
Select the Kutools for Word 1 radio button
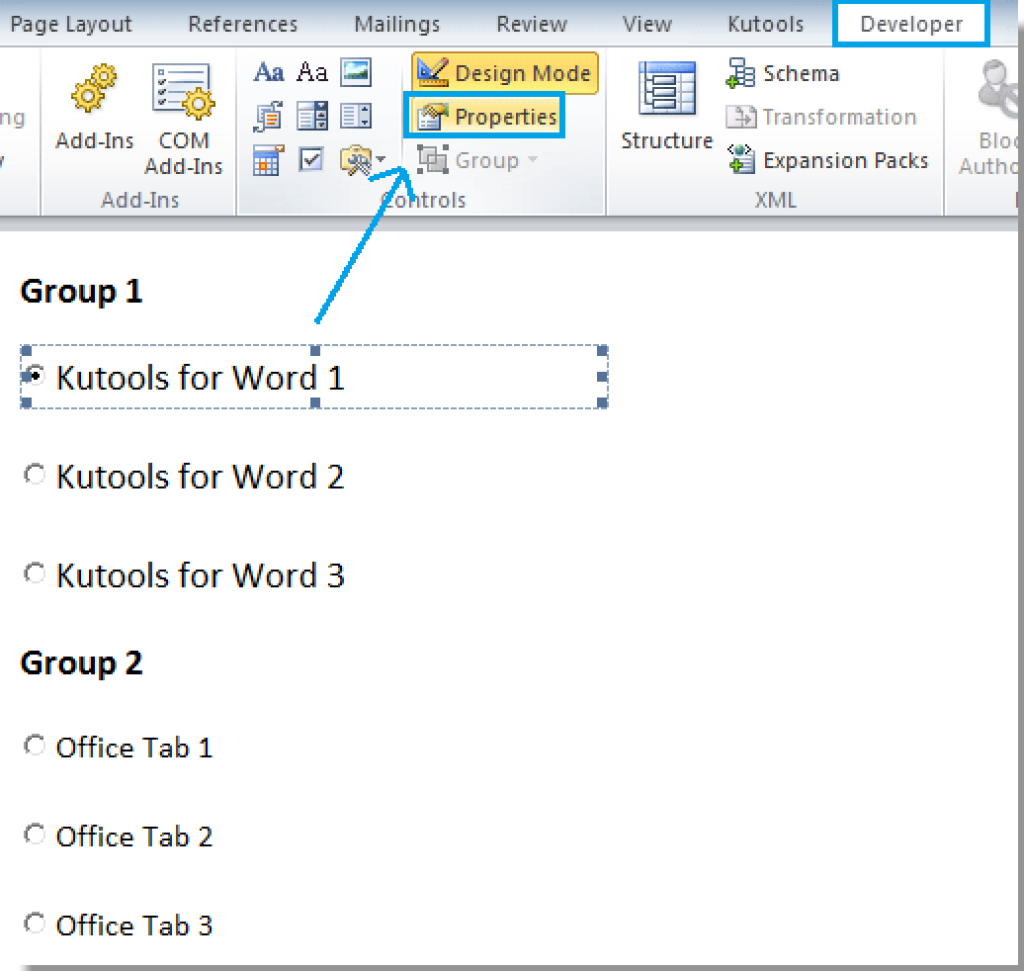[x=34, y=376]
